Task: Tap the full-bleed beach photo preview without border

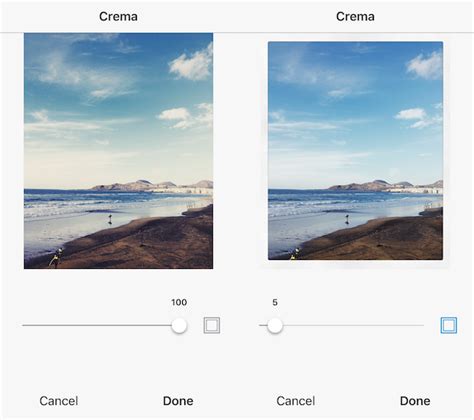Action: (x=118, y=151)
